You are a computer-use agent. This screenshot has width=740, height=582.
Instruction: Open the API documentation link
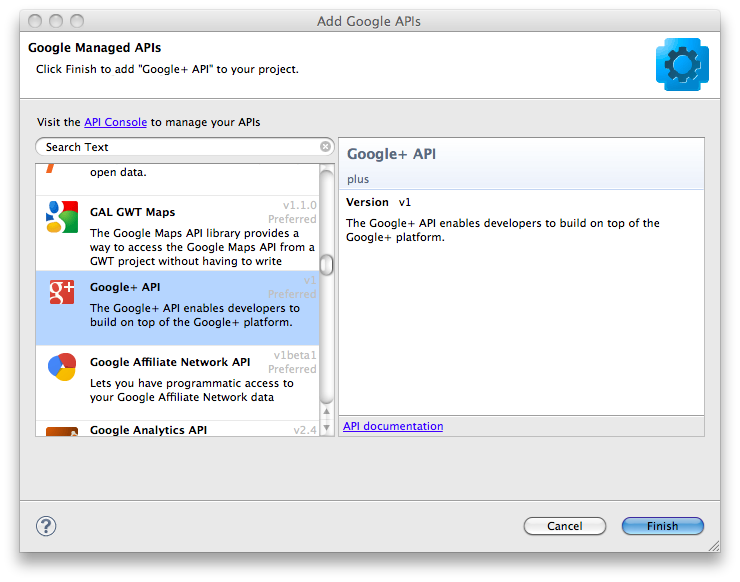[x=393, y=426]
